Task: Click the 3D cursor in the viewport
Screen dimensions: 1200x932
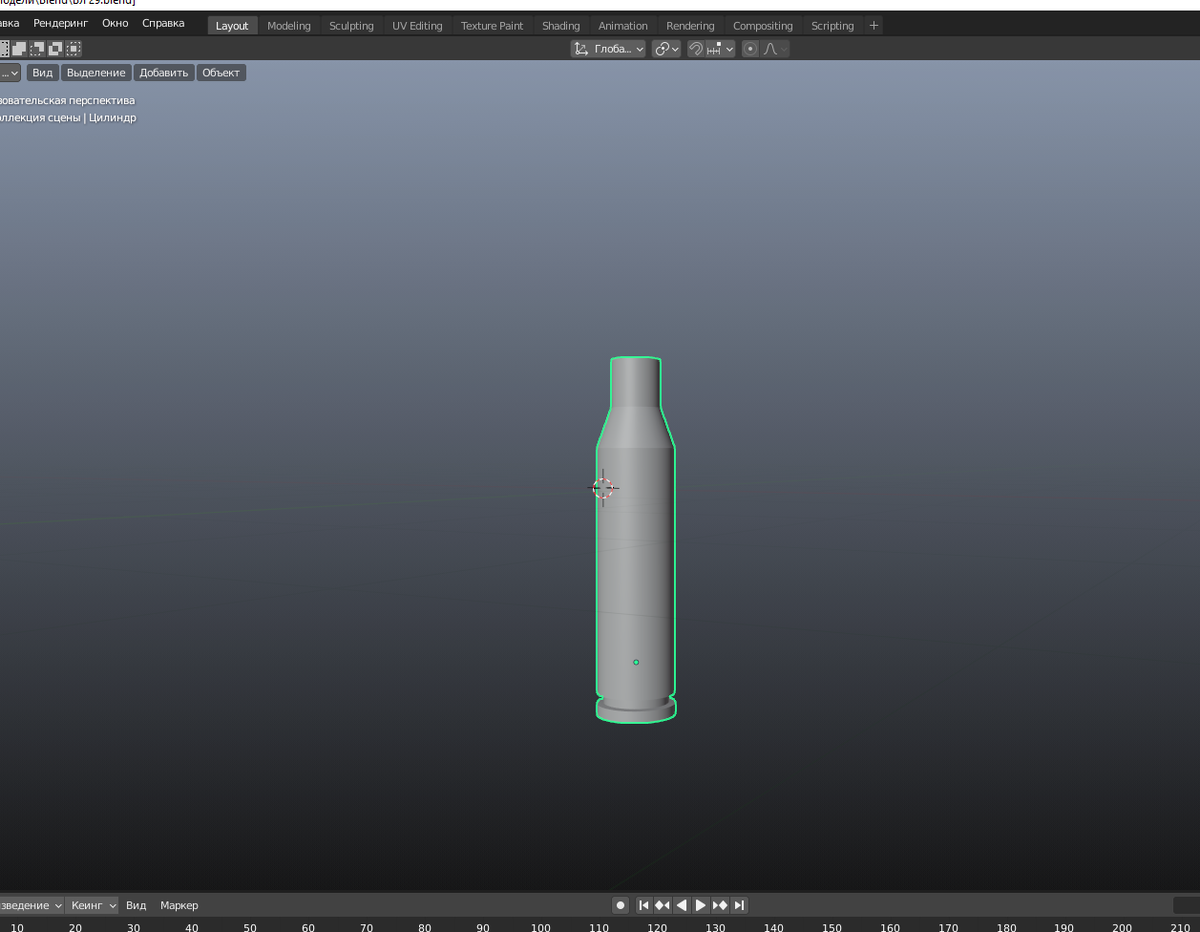Action: pos(603,488)
